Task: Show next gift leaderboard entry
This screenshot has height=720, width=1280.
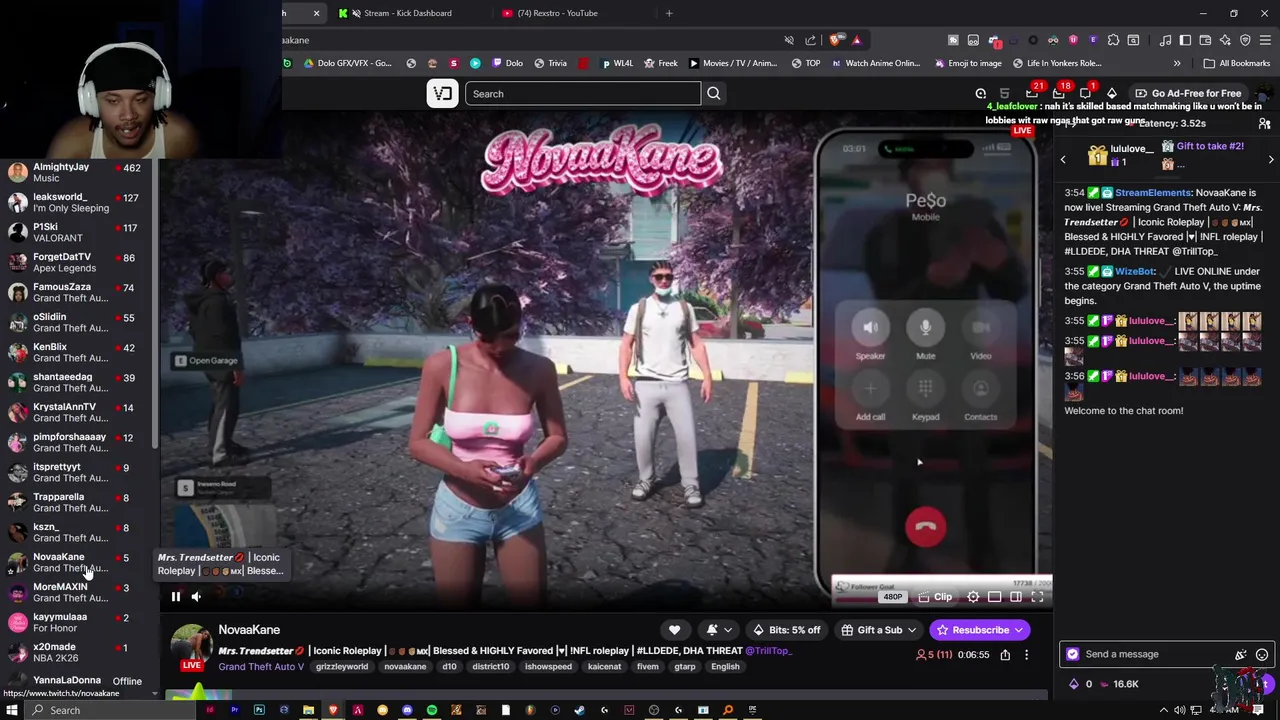Action: [1271, 160]
